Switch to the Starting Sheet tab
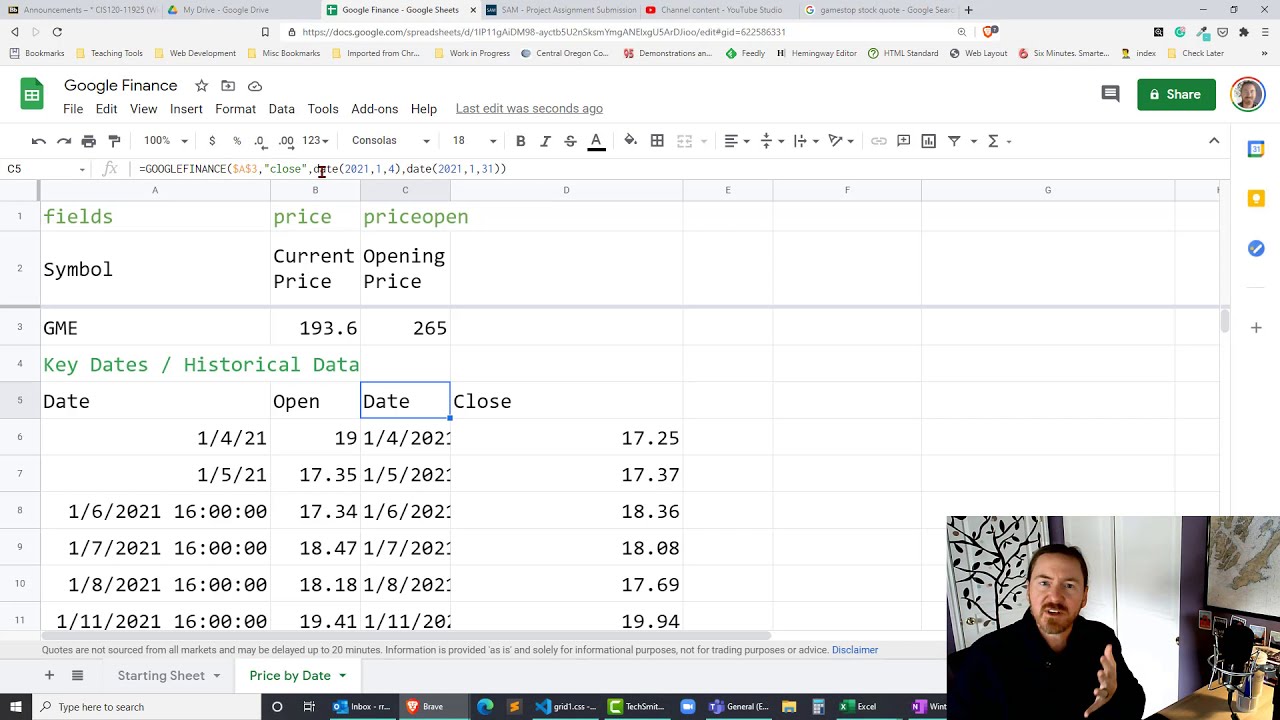Viewport: 1280px width, 720px height. [x=161, y=676]
